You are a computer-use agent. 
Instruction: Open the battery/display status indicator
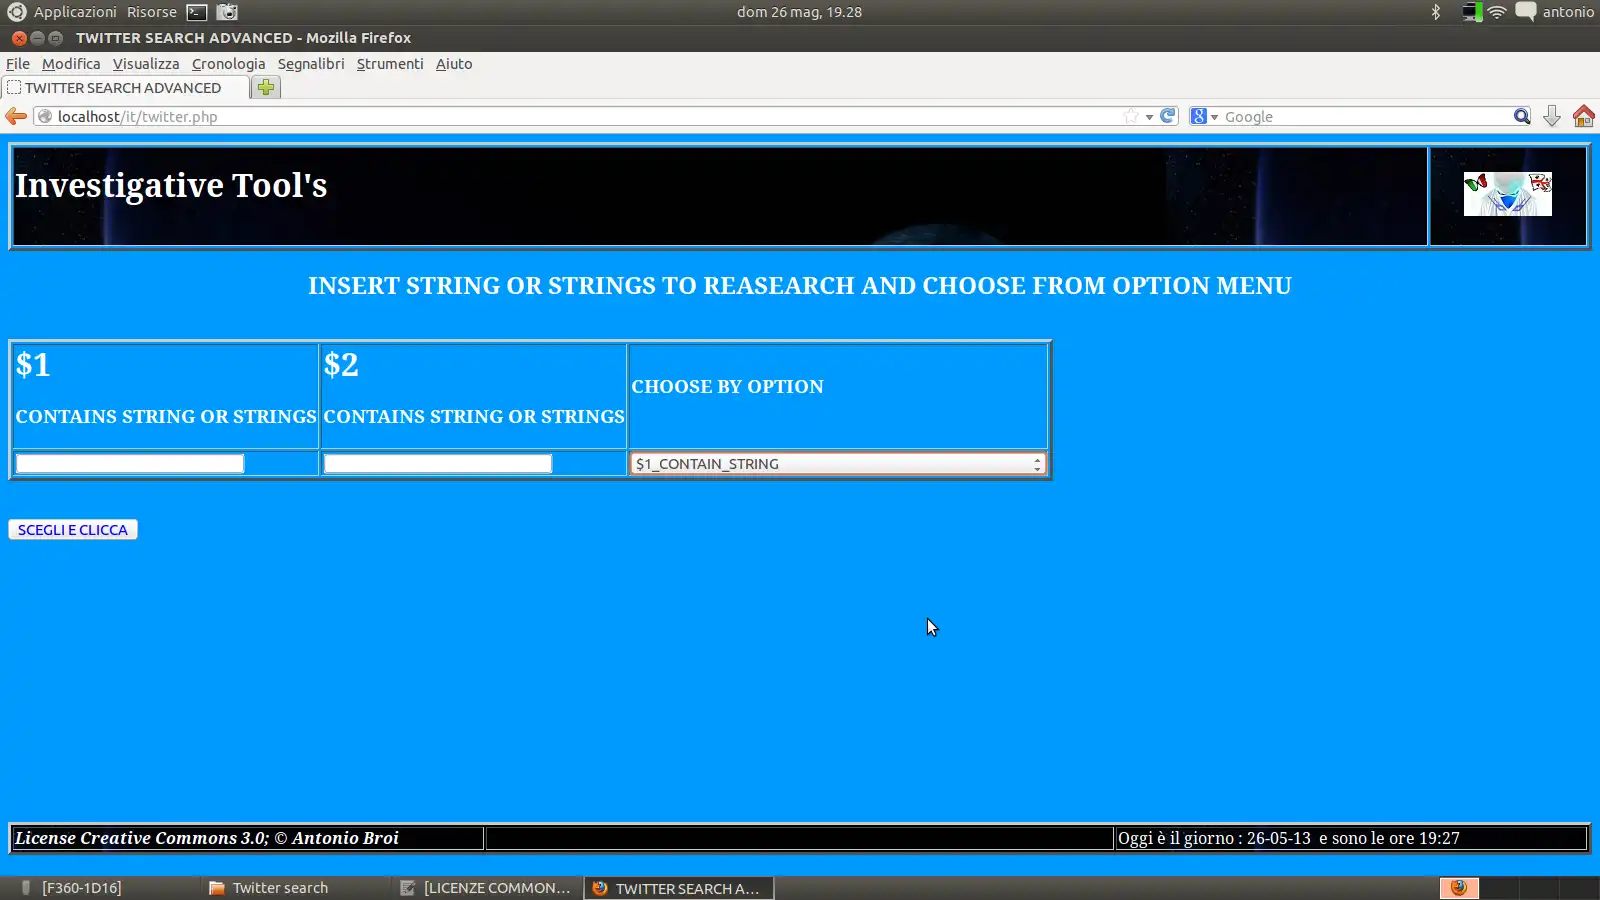point(1472,12)
